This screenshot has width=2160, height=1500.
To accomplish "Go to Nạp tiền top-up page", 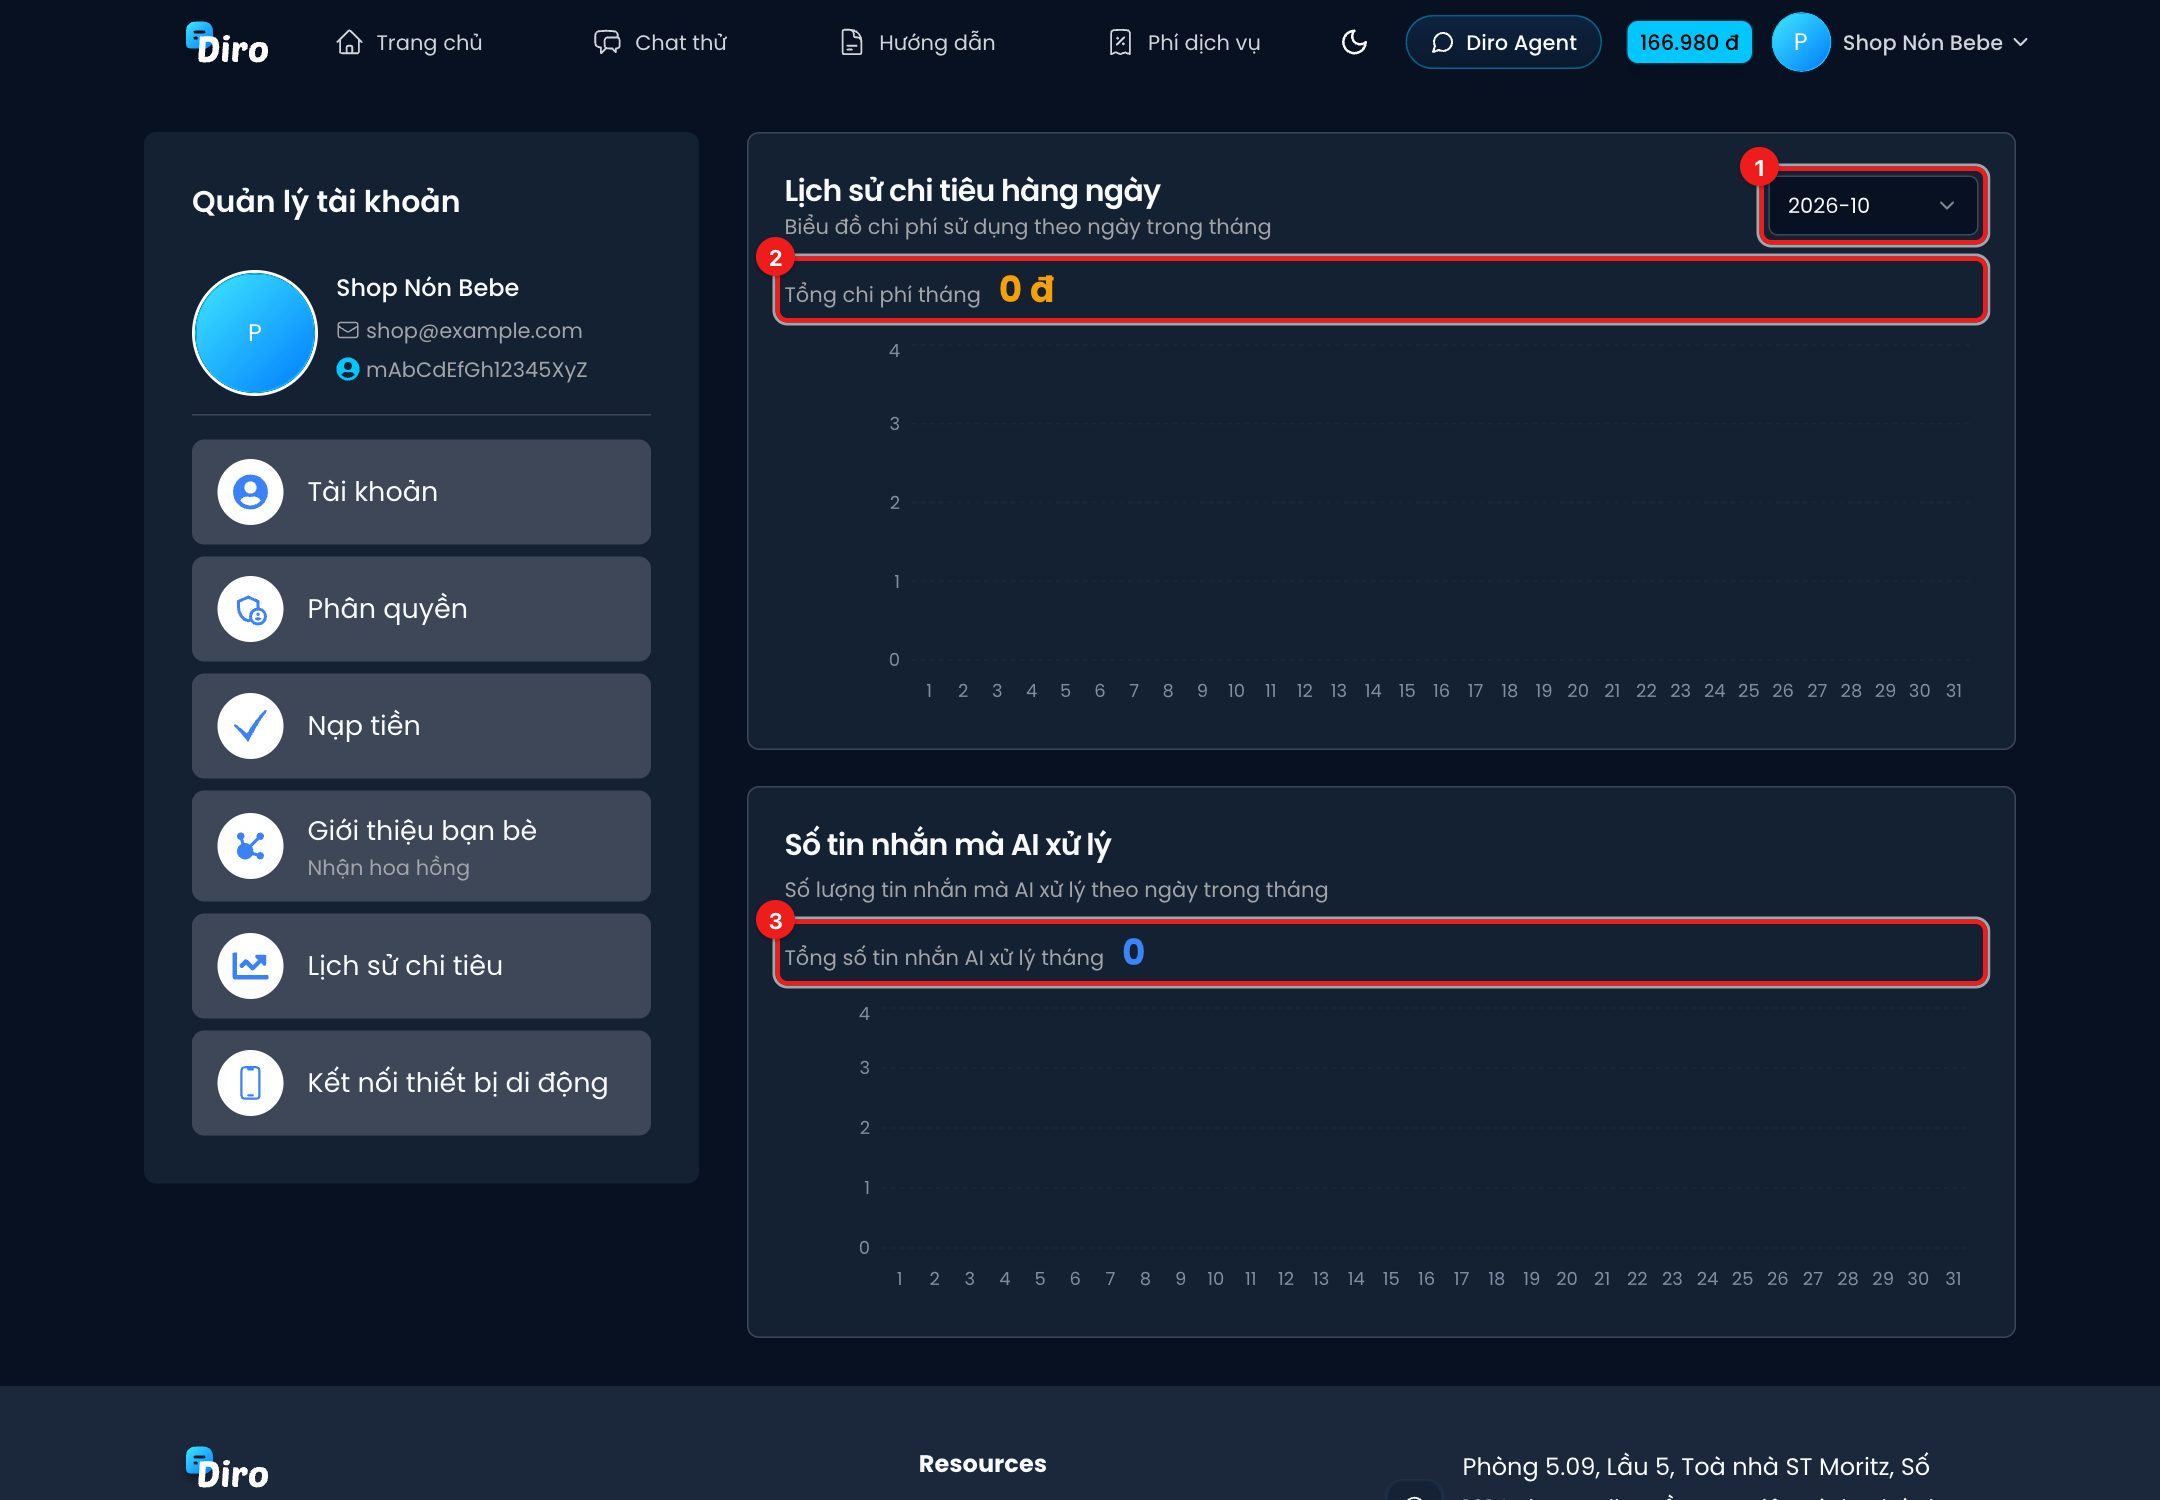I will (421, 726).
